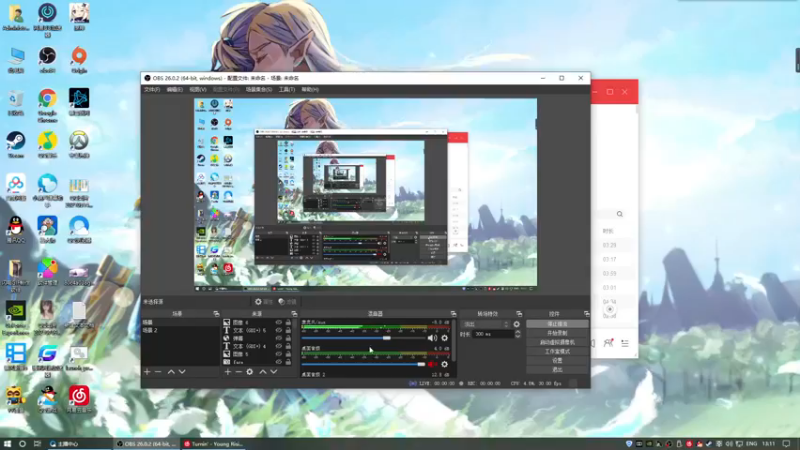Open the Windows Start menu
This screenshot has width=800, height=450.
click(x=7, y=444)
